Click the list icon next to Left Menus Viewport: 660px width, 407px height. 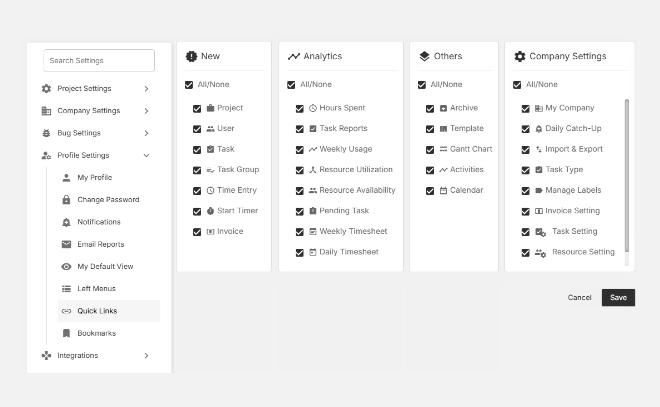pos(66,289)
